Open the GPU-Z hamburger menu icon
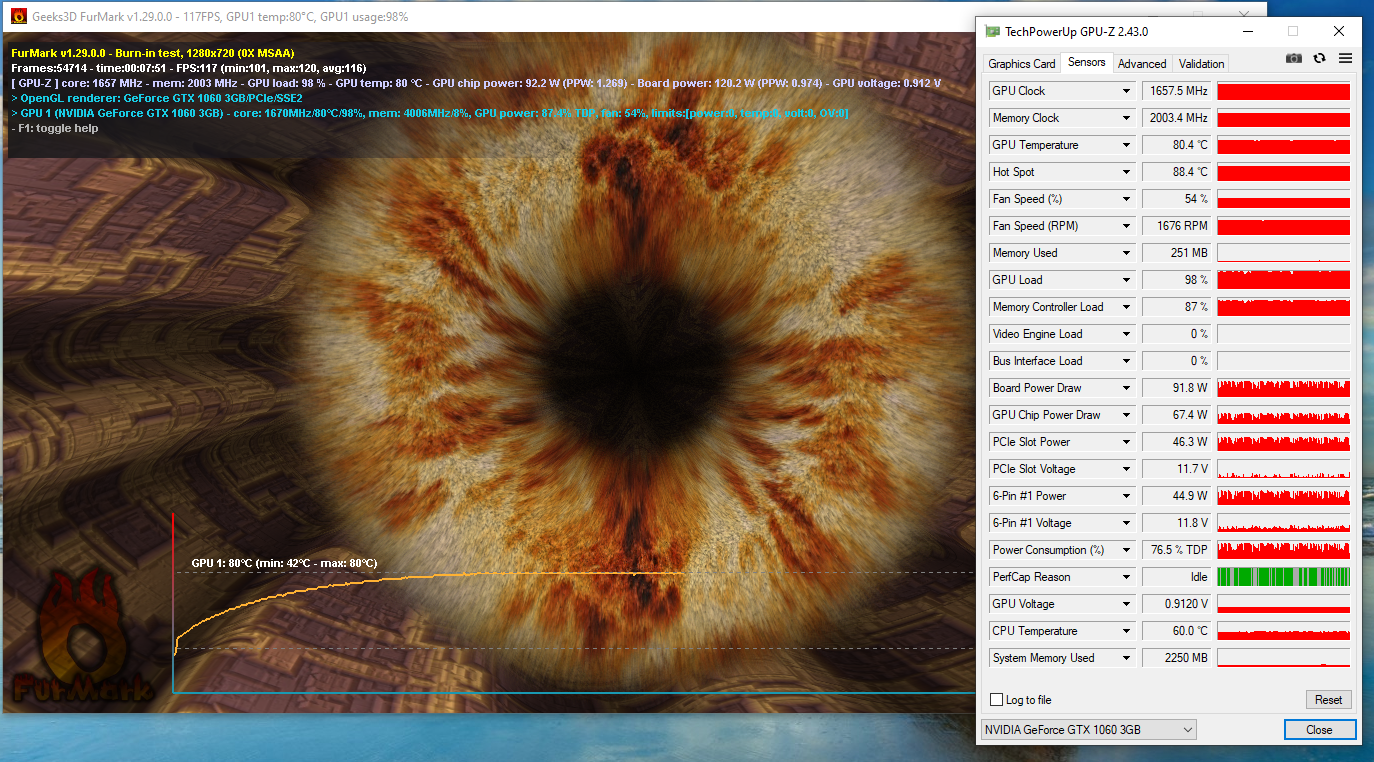The width and height of the screenshot is (1374, 762). pos(1345,59)
